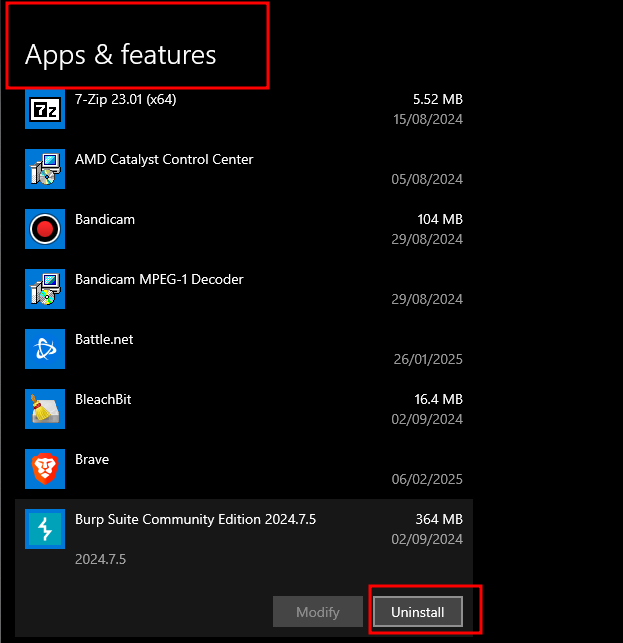The height and width of the screenshot is (643, 623).
Task: Click the 7-Zip app icon
Action: pos(45,109)
